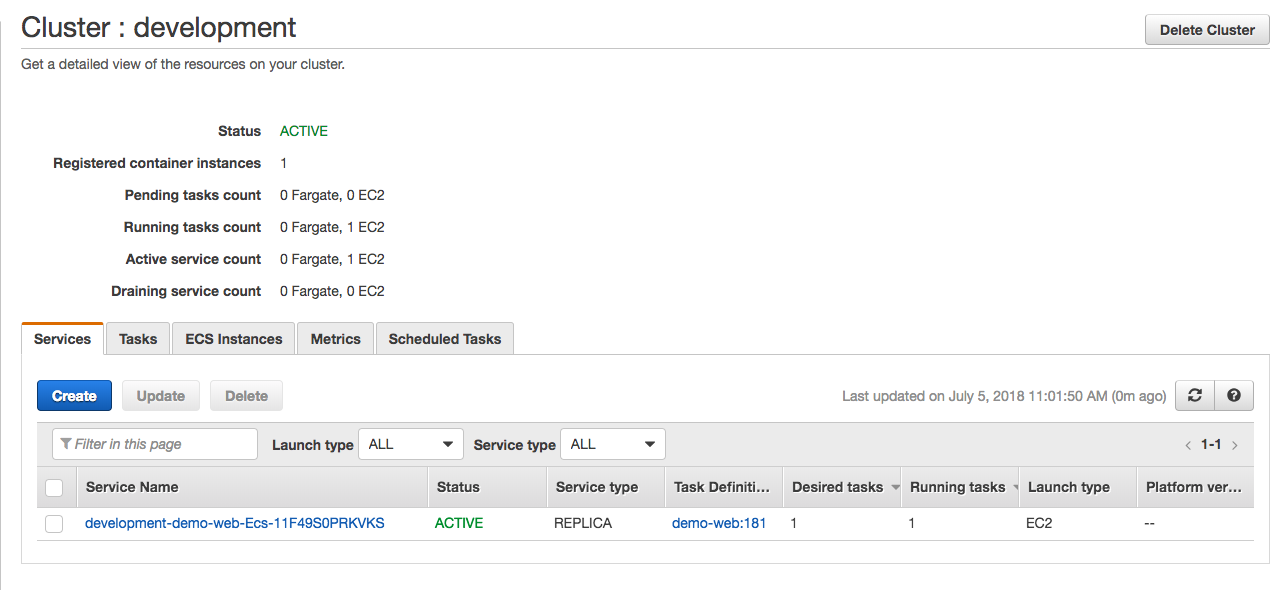Sort by Running tasks arrow

coord(1015,488)
